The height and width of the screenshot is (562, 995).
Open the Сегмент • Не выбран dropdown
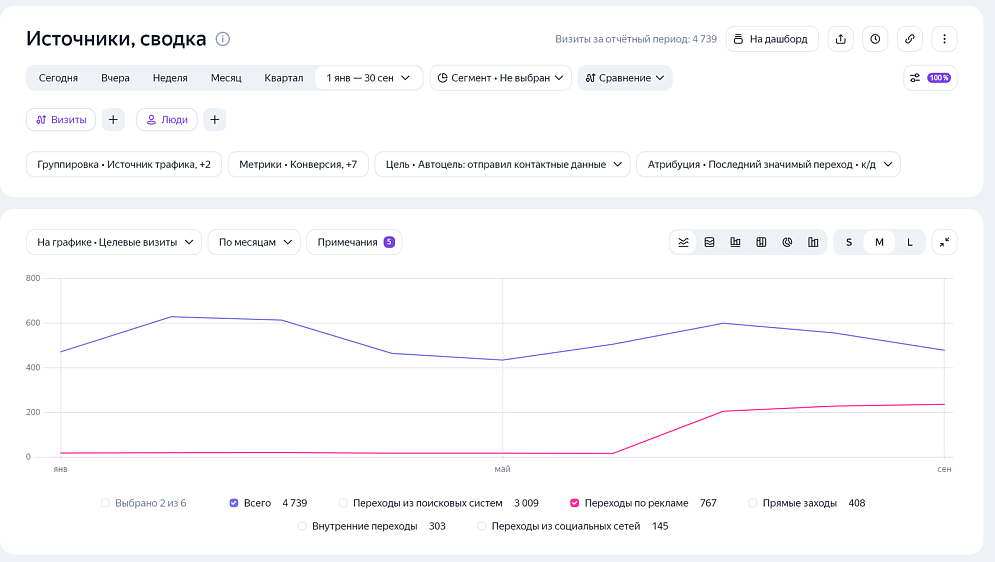click(501, 78)
